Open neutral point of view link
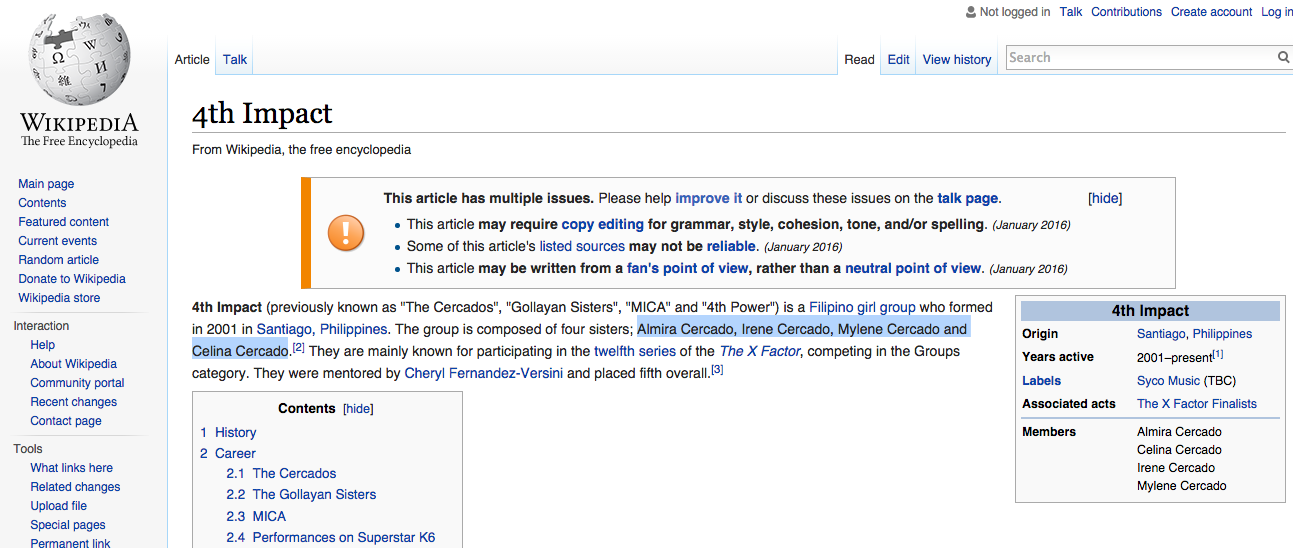Image resolution: width=1293 pixels, height=548 pixels. click(x=913, y=268)
